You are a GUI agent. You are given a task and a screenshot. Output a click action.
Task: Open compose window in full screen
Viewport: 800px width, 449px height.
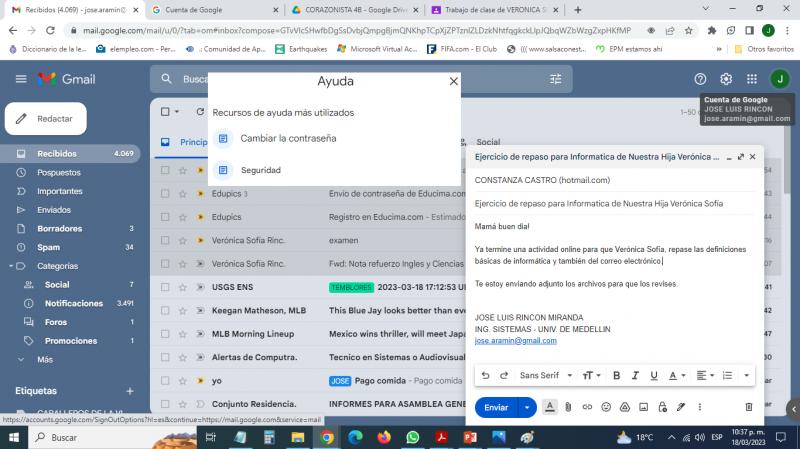click(741, 157)
